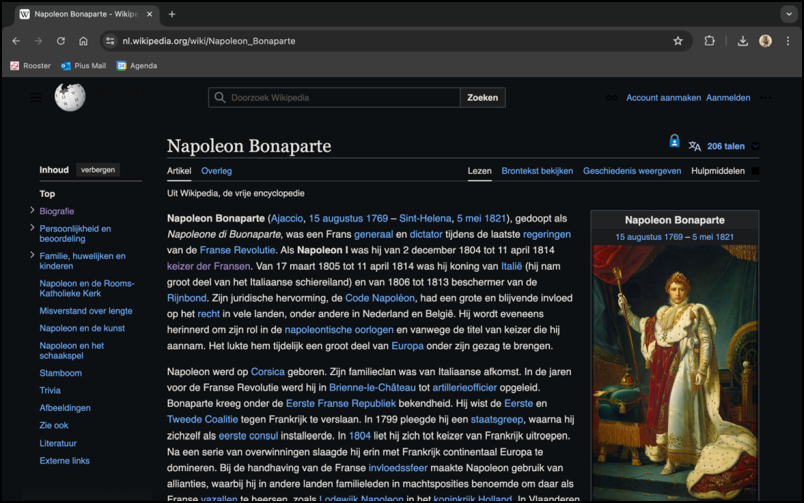This screenshot has width=804, height=503.
Task: Open the Chrome three-dot menu
Action: point(788,41)
